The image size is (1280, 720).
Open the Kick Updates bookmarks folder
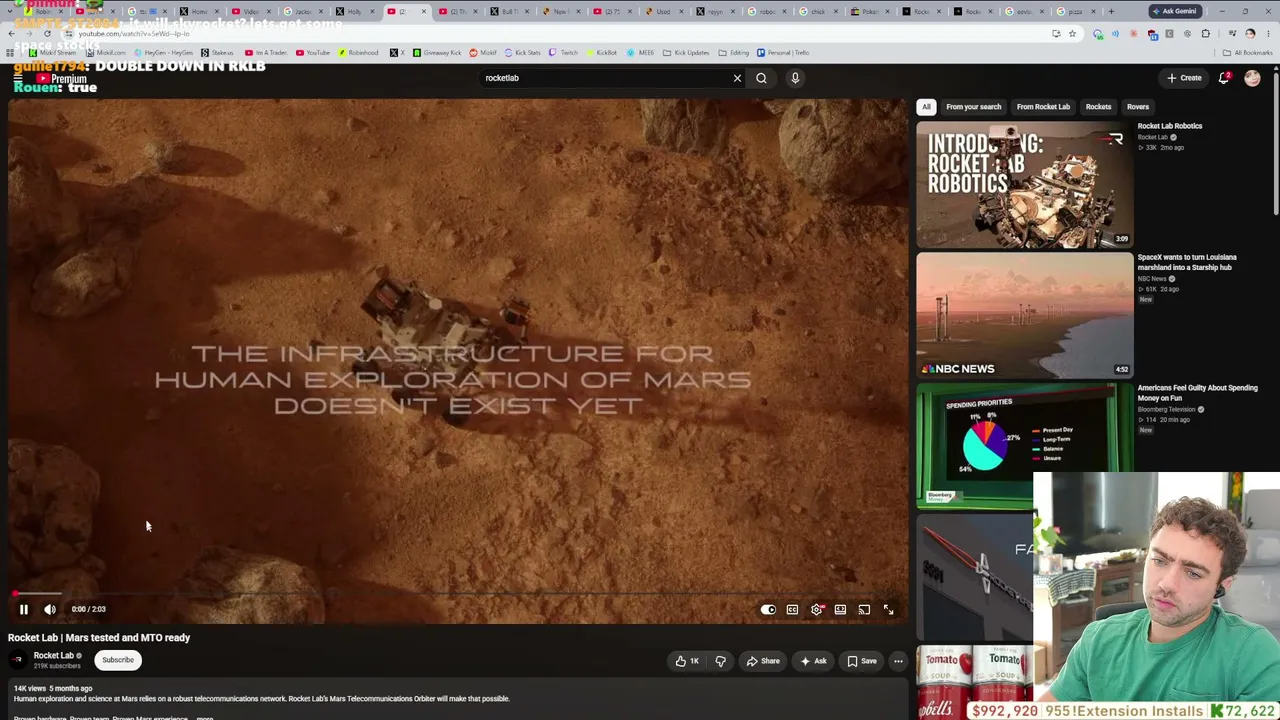click(685, 53)
